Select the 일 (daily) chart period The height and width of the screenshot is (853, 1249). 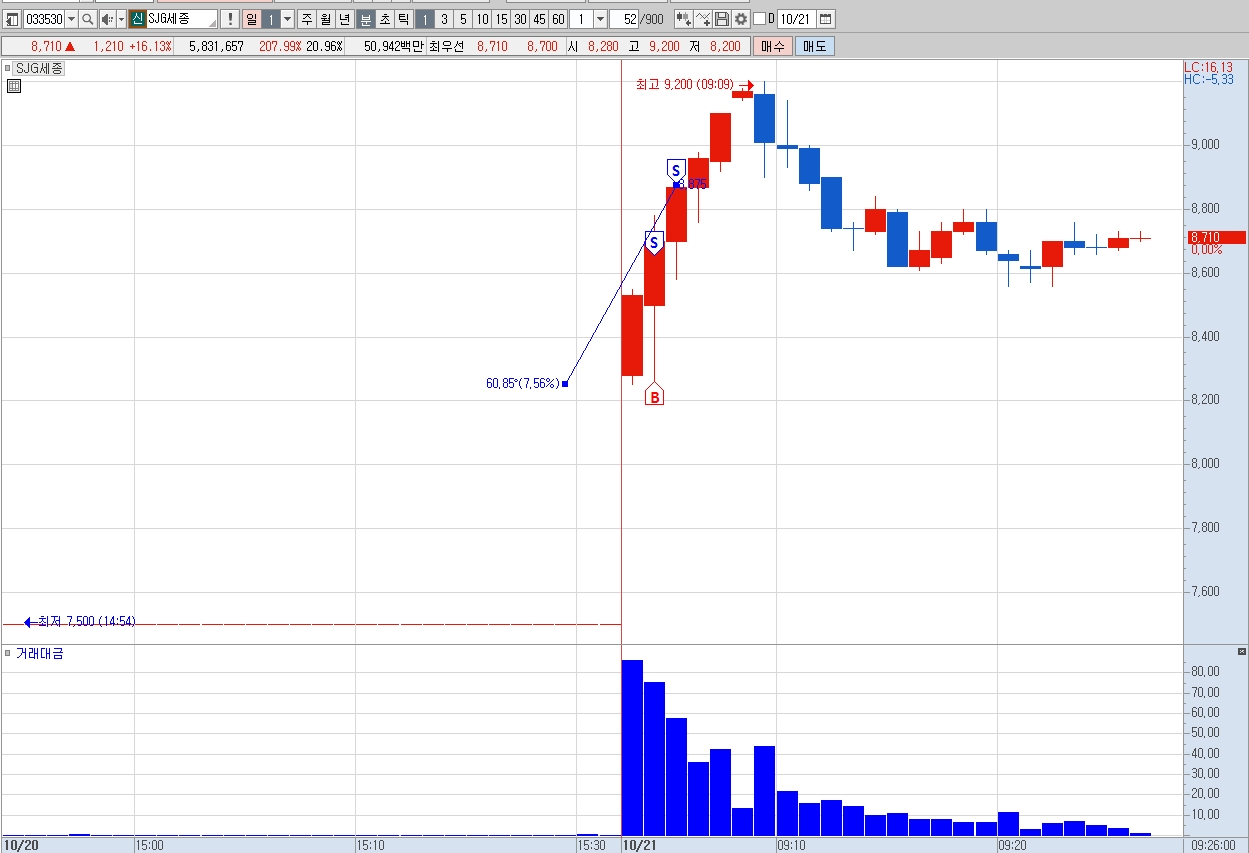coord(251,19)
